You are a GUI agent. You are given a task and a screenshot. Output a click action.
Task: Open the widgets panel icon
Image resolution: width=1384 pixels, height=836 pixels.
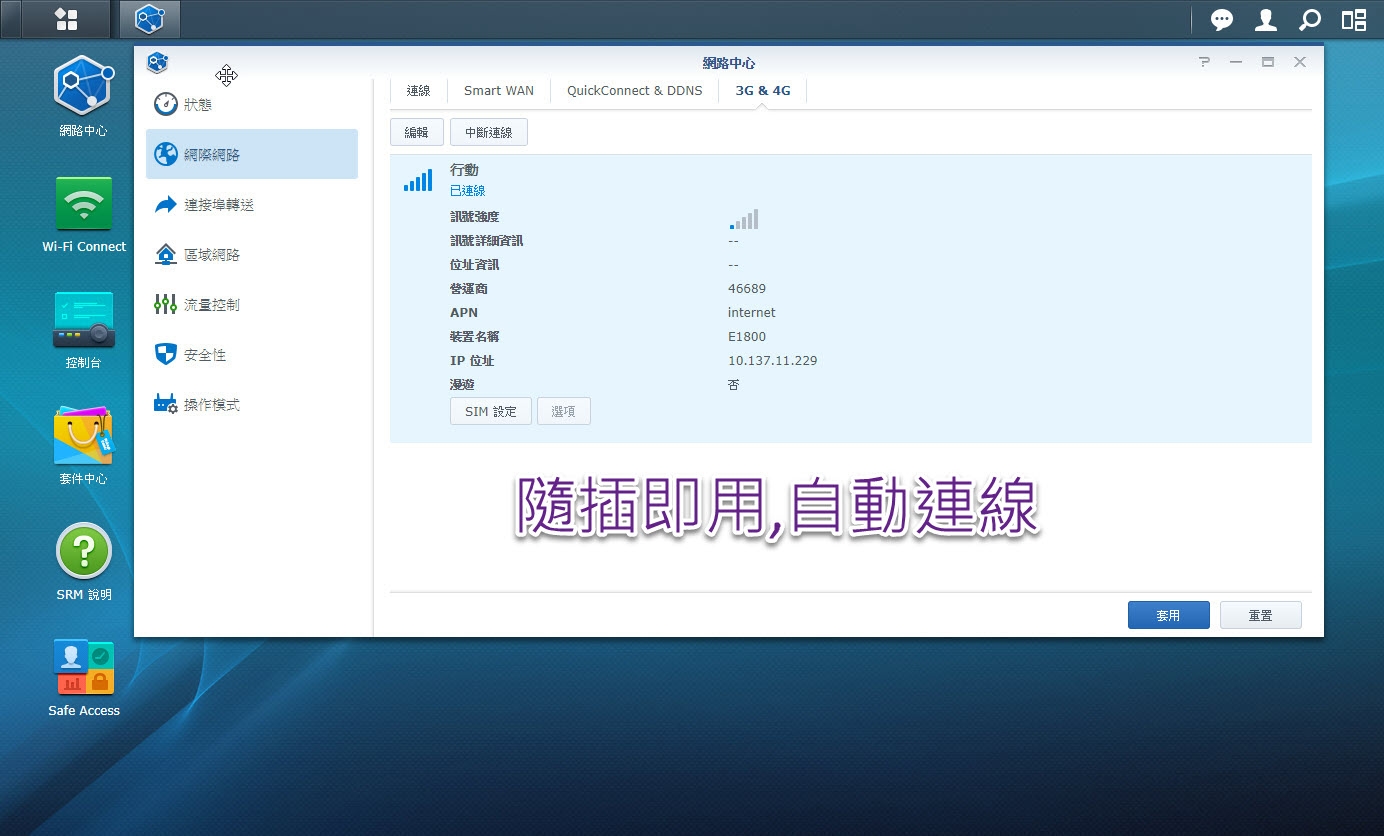[1354, 19]
